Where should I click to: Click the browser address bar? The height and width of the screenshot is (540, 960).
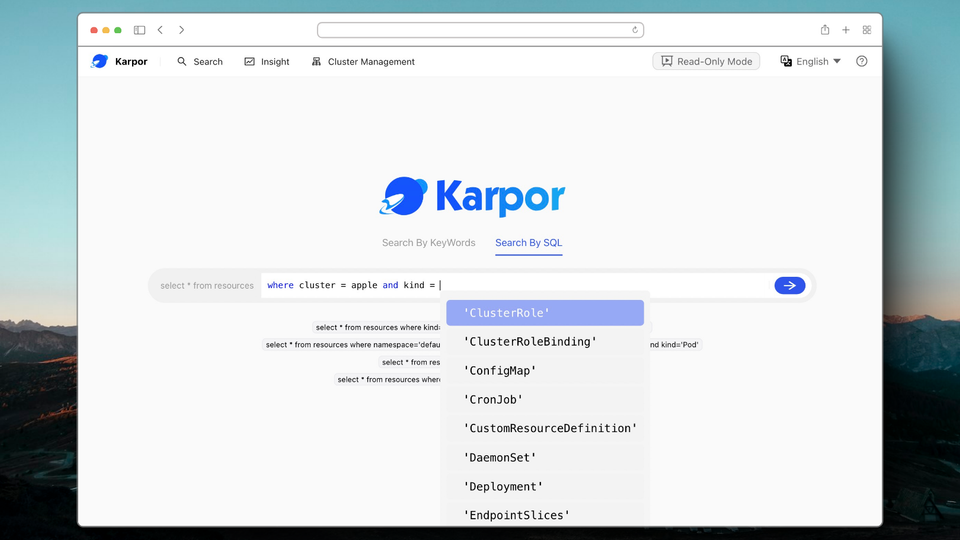tap(480, 30)
